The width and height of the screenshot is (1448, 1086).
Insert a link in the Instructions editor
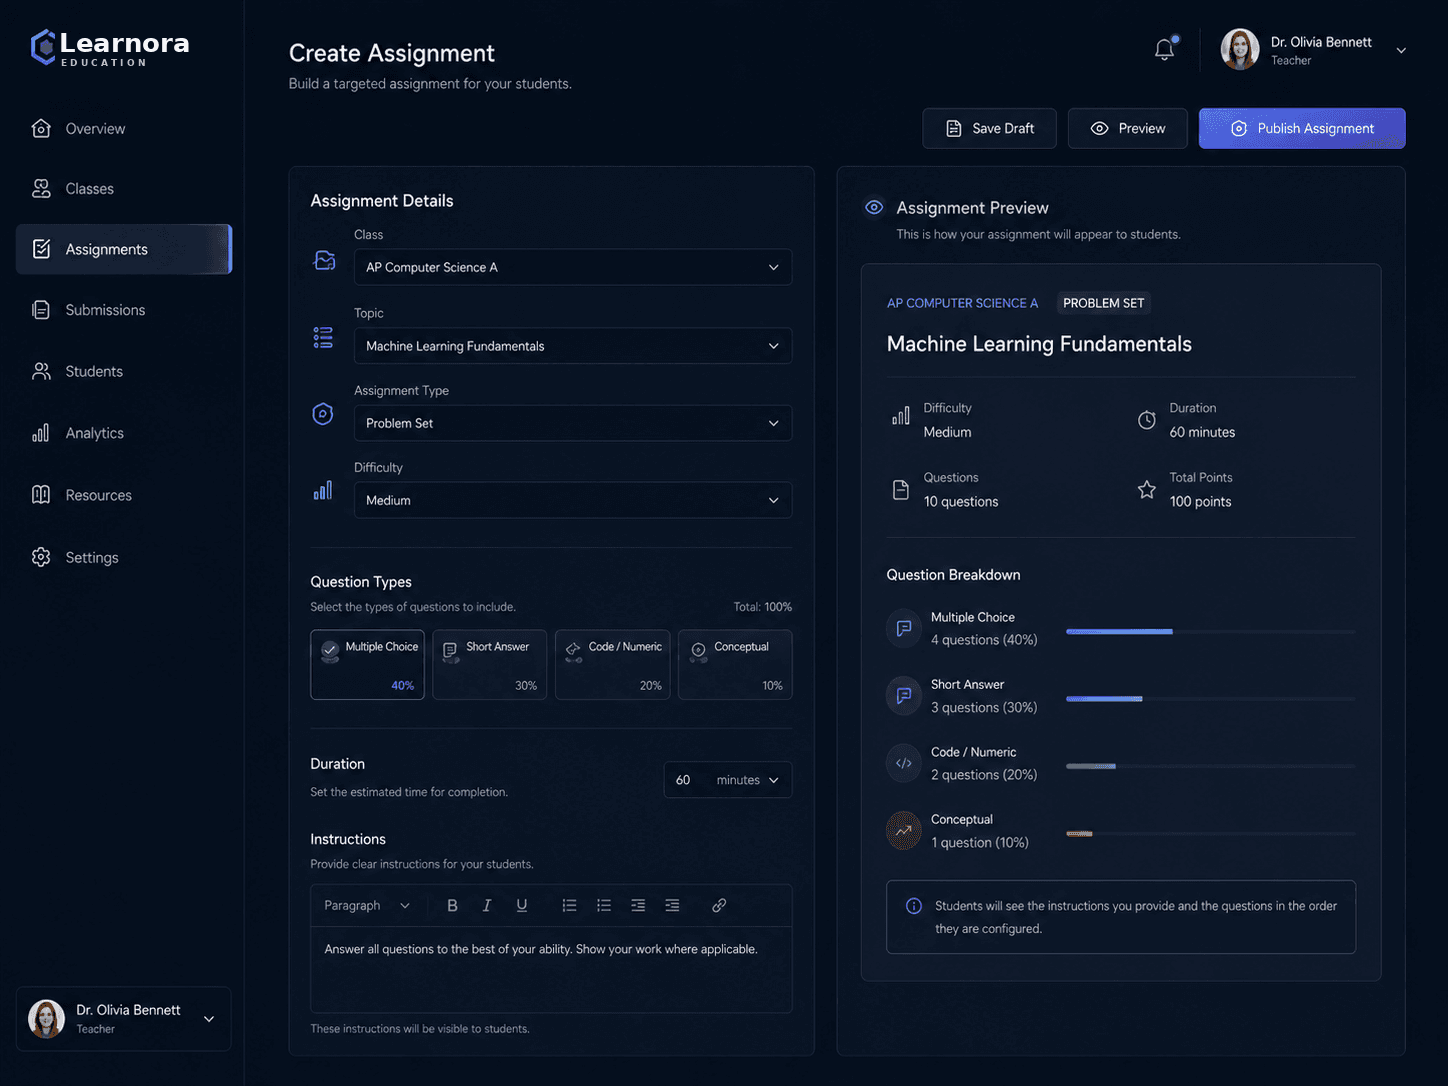(719, 905)
